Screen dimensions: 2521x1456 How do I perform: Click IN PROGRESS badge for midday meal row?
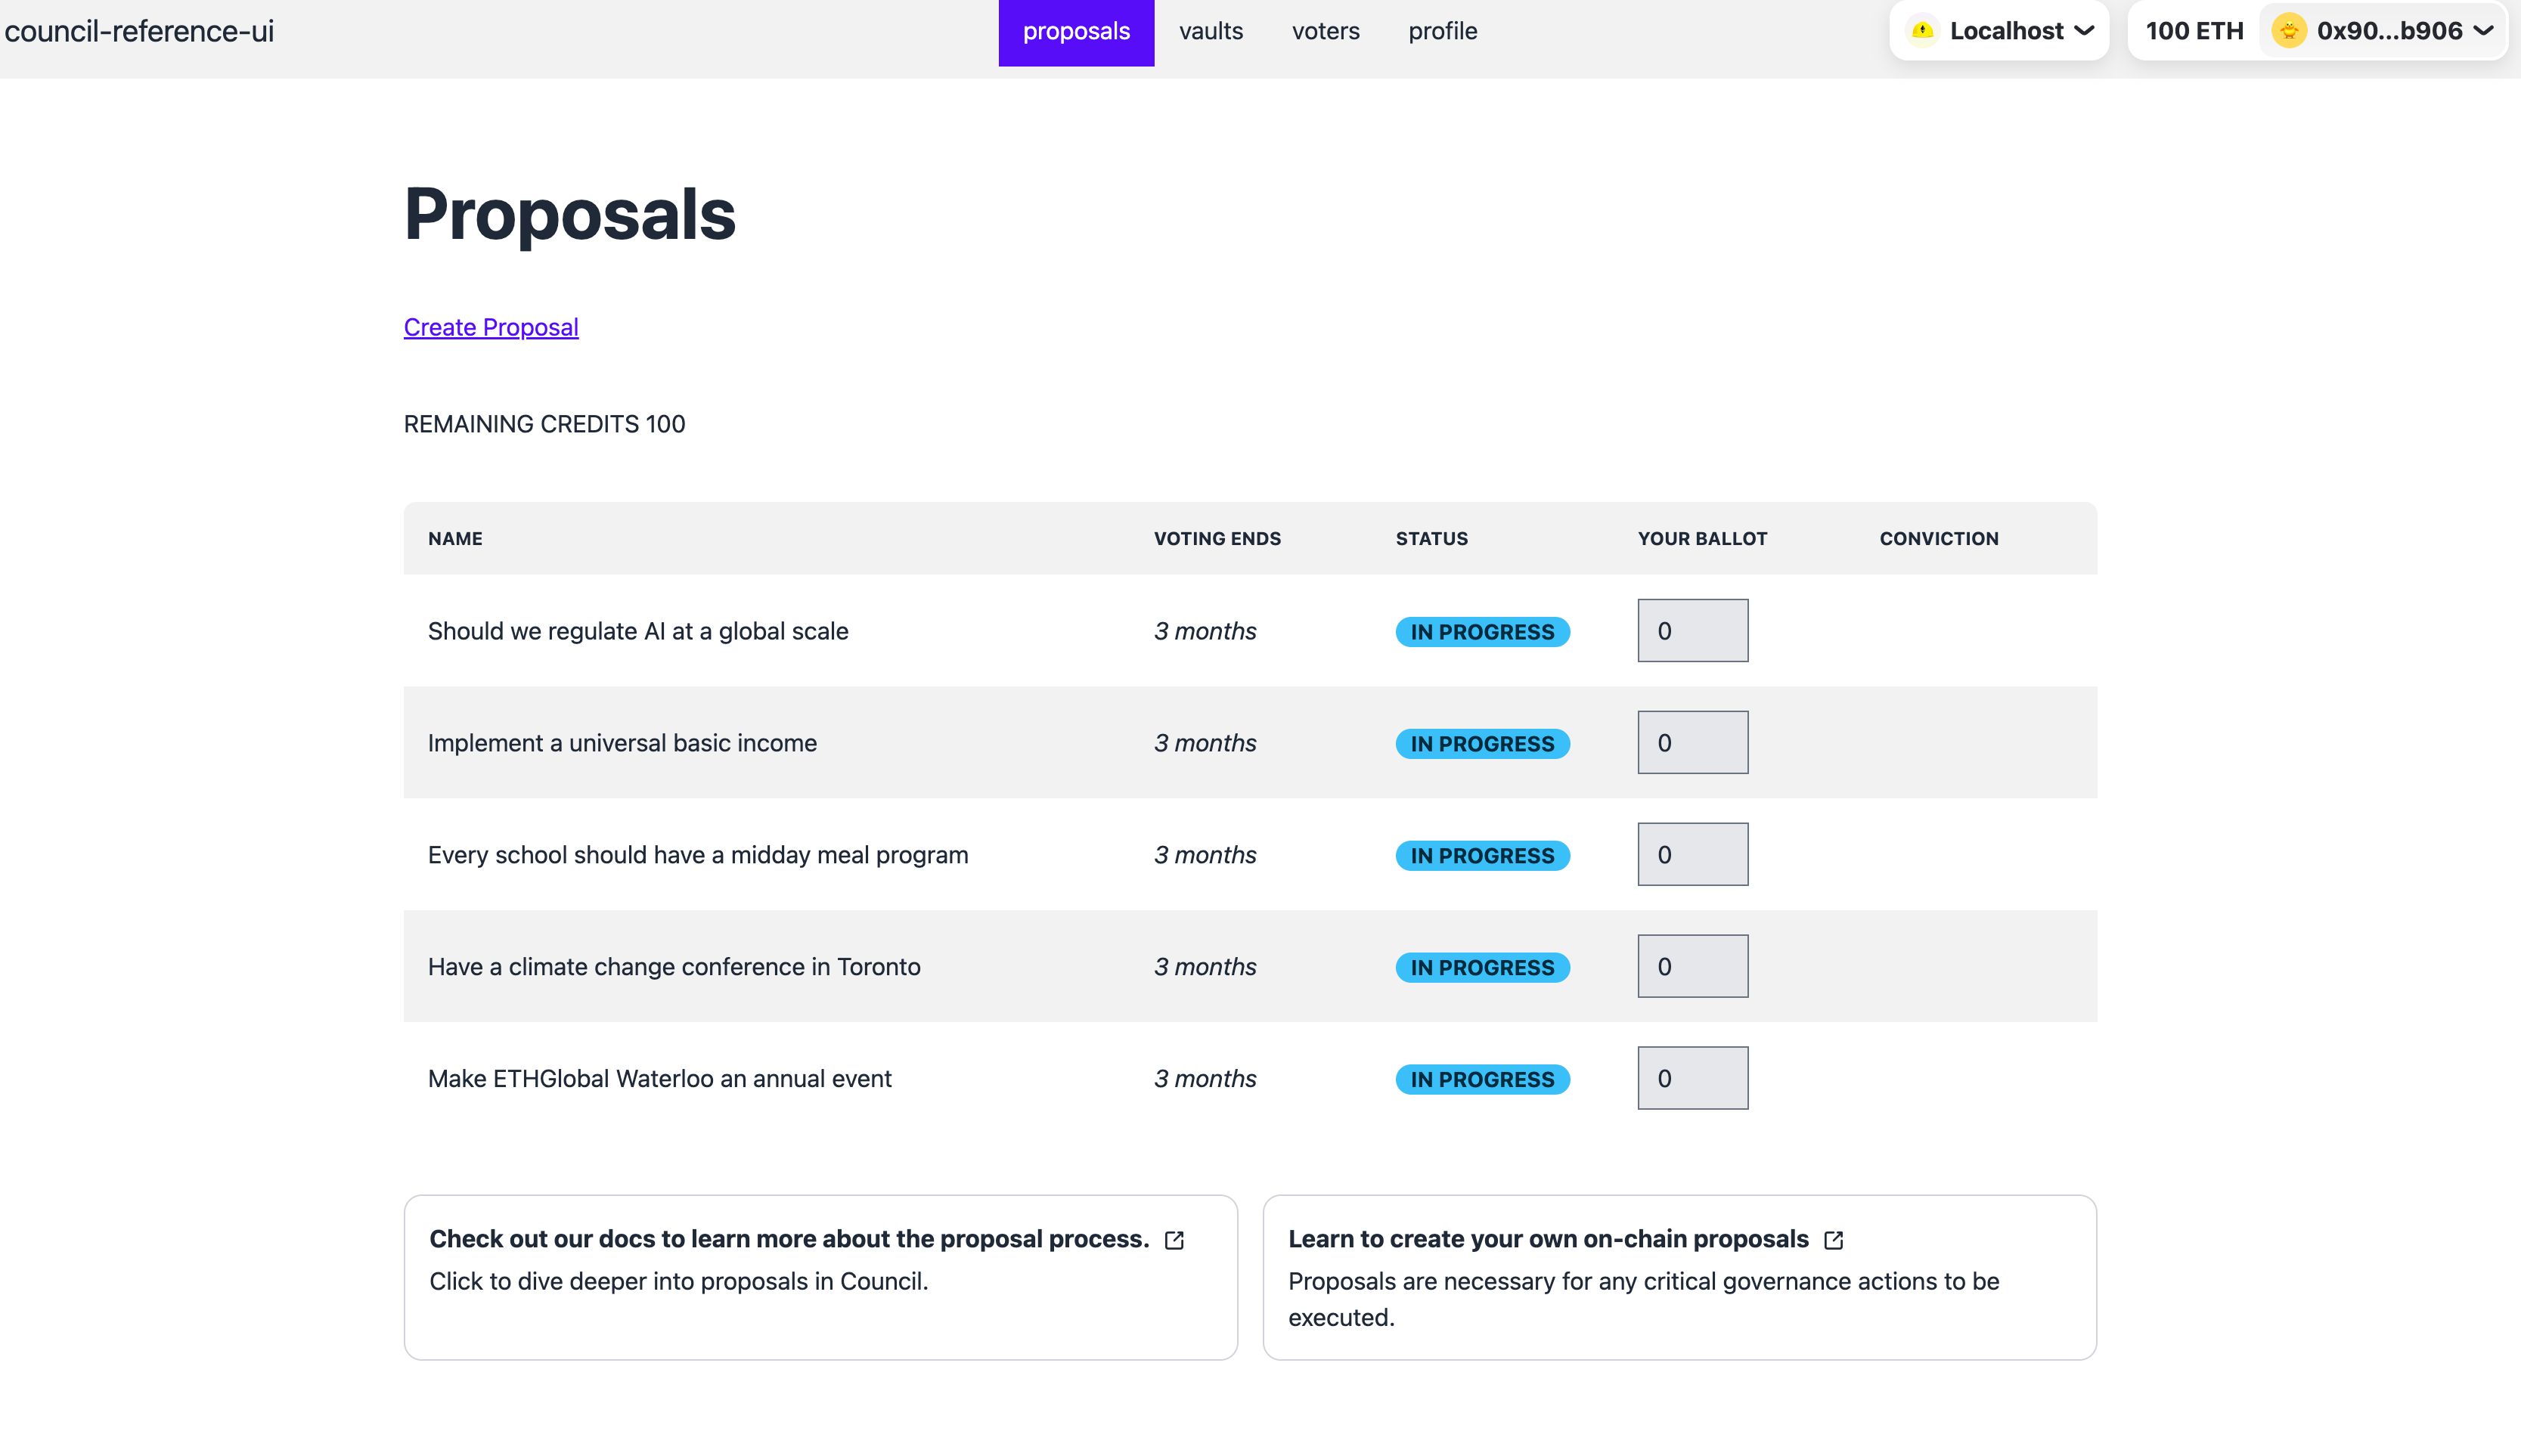point(1482,856)
